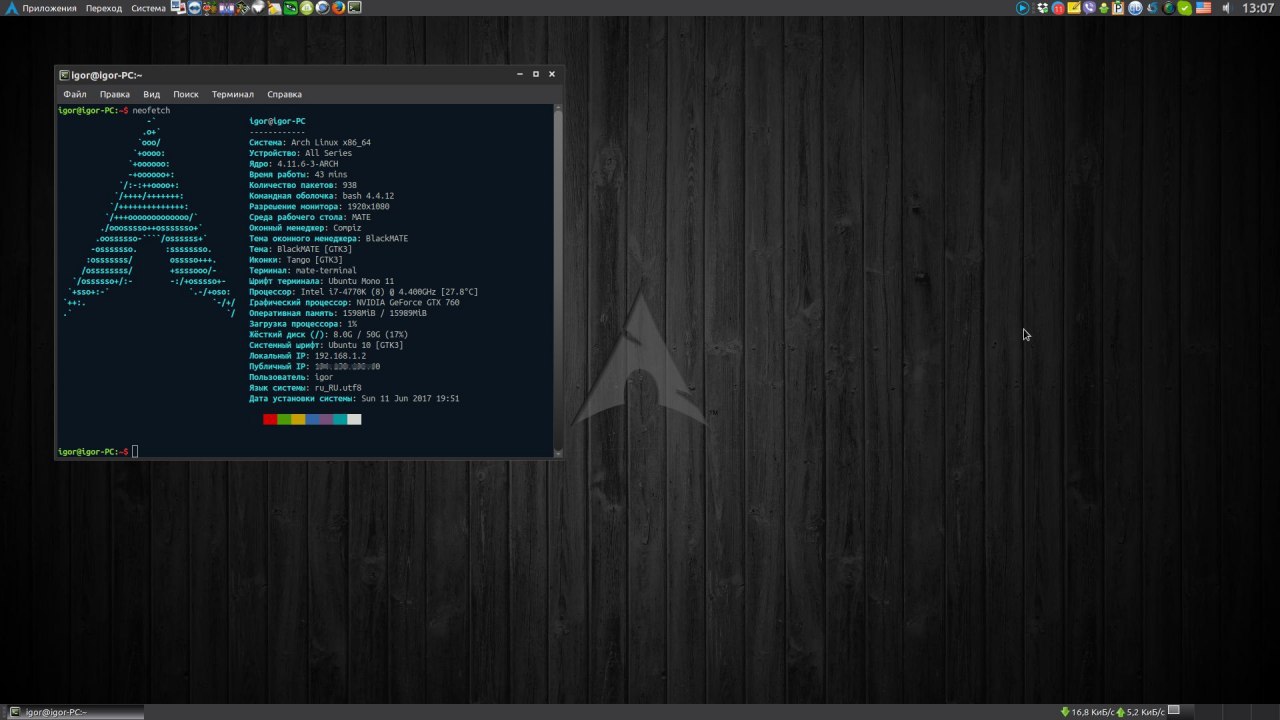This screenshot has height=720, width=1280.
Task: Open the Переход menu
Action: tap(104, 8)
